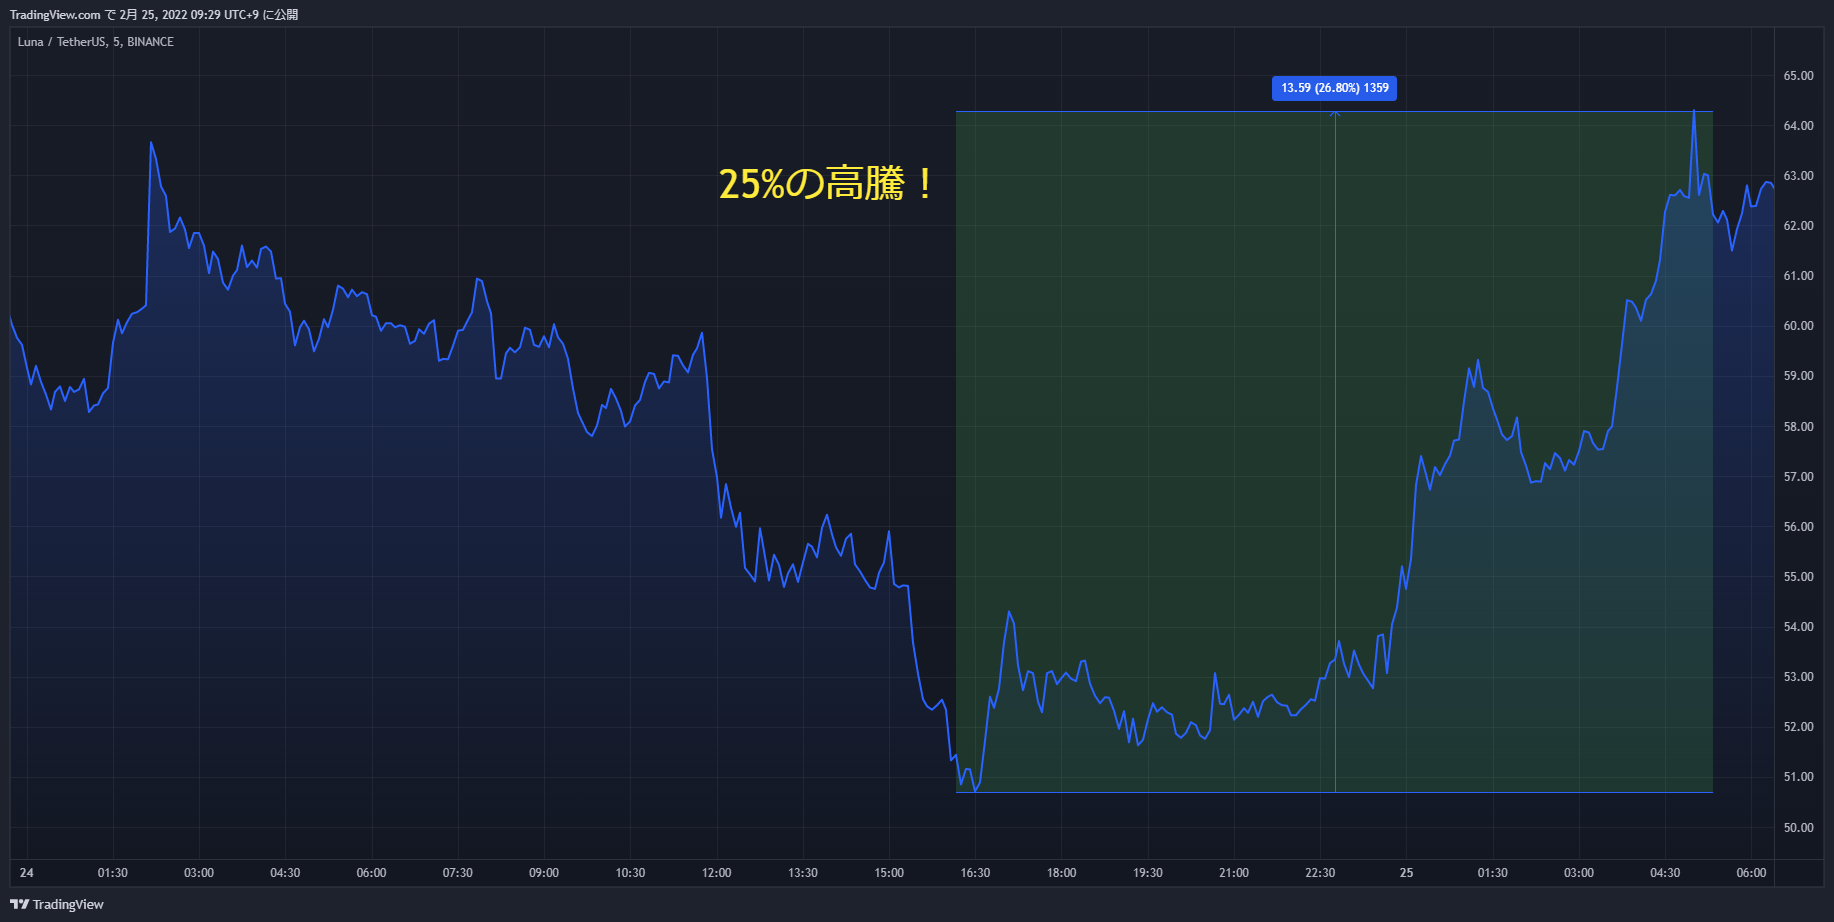Click the 52.00 price axis label
Viewport: 1834px width, 922px height.
tap(1798, 727)
